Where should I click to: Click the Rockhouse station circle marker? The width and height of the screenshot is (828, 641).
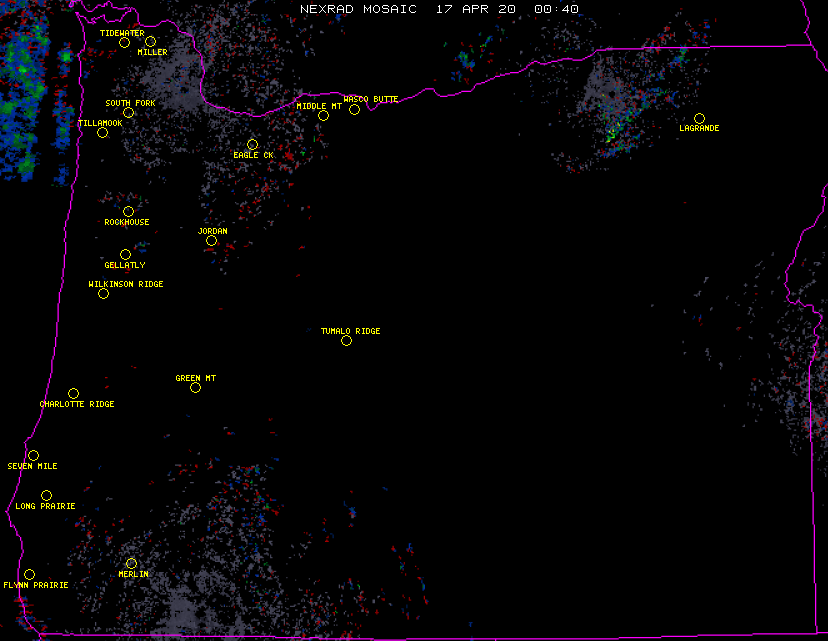point(128,212)
